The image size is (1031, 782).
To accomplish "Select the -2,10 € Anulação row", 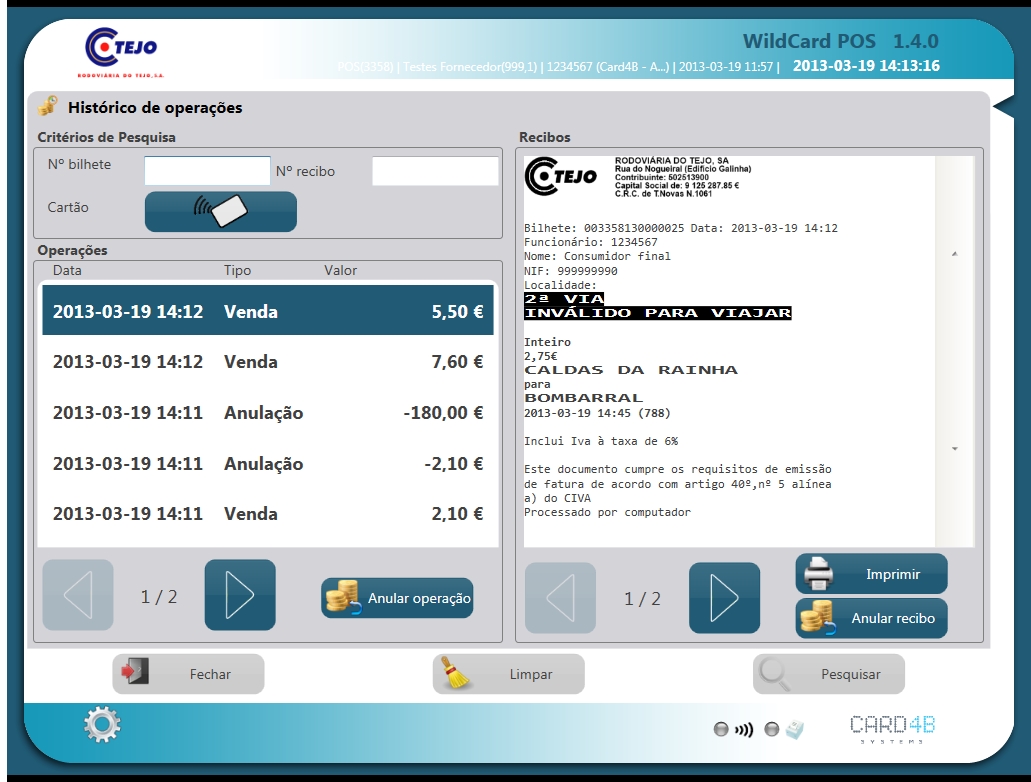I will pos(267,464).
